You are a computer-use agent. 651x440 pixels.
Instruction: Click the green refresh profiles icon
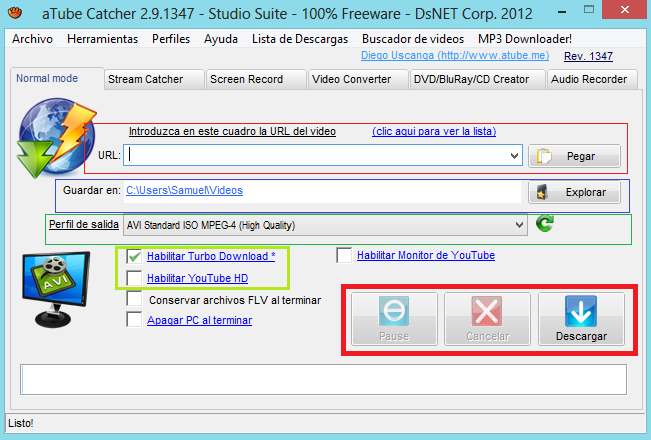point(545,223)
